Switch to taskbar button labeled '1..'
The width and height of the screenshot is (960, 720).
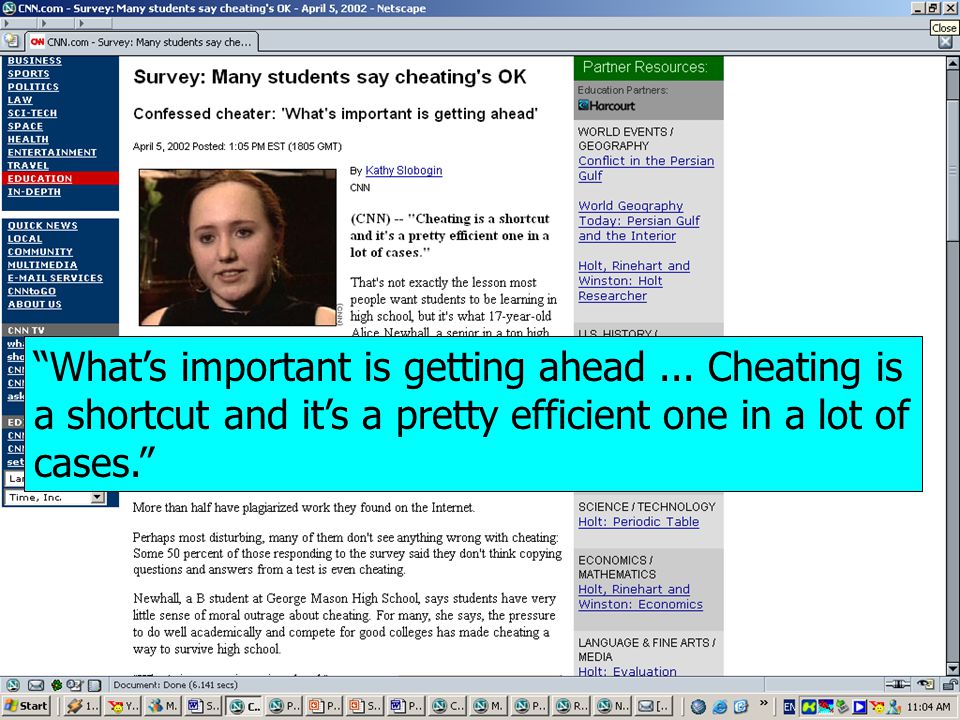[83, 706]
